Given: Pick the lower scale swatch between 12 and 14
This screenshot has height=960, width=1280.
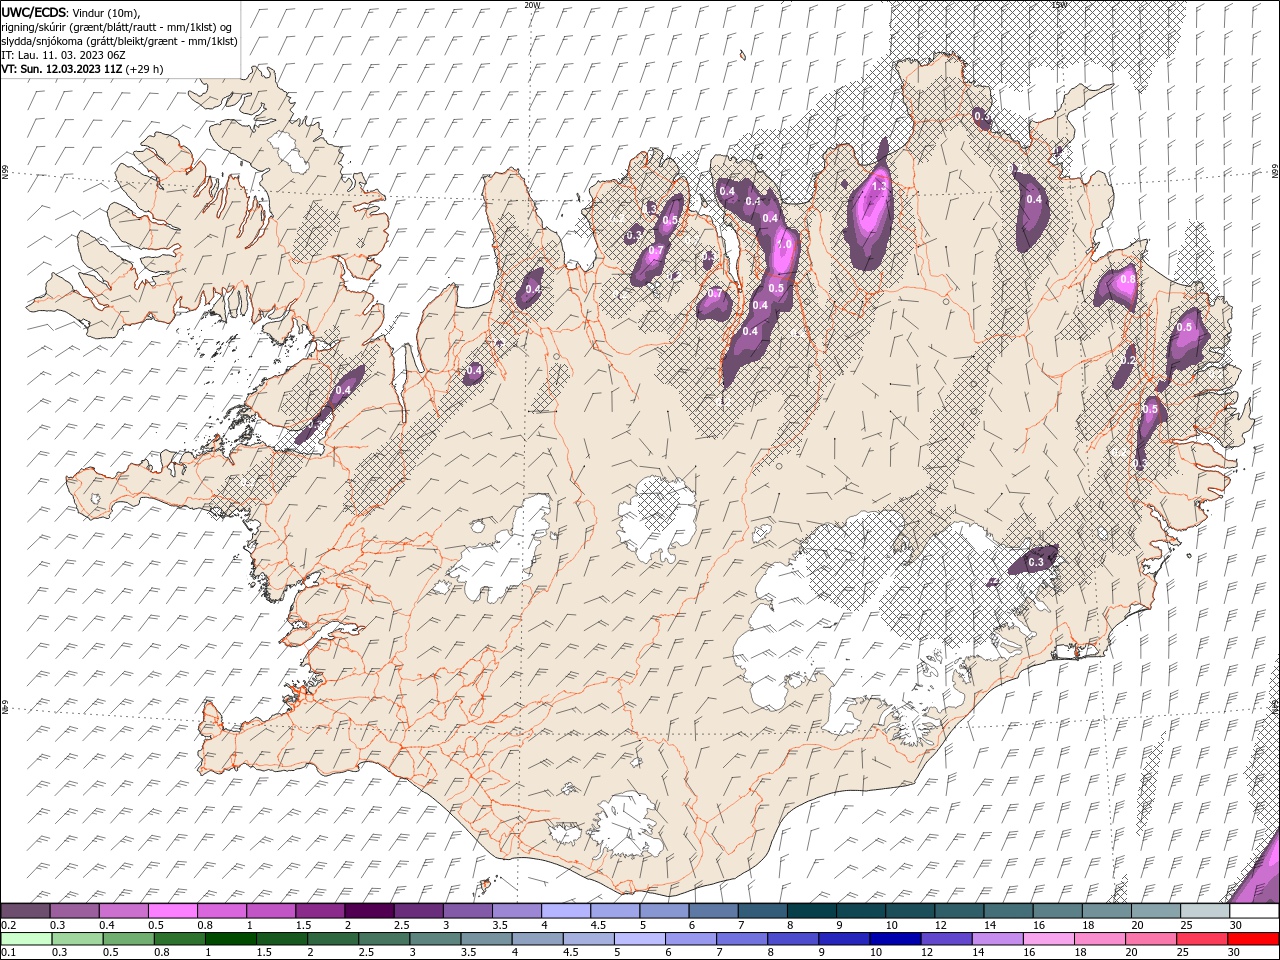Looking at the screenshot, I should 945,939.
